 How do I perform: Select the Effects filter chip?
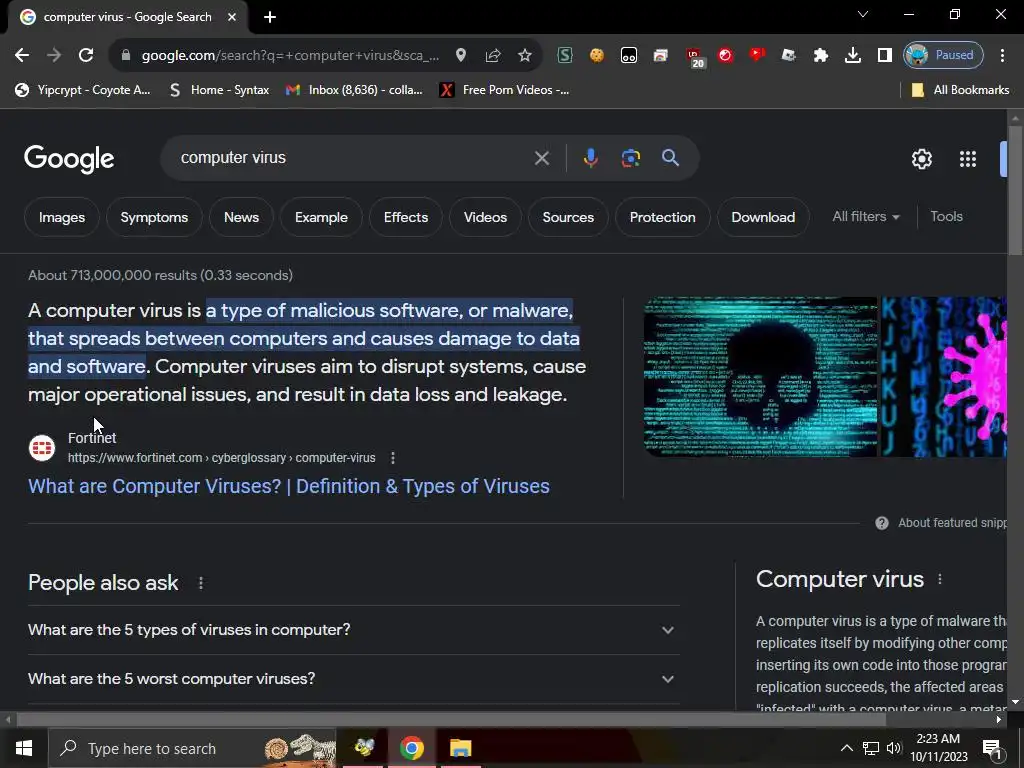pos(406,217)
